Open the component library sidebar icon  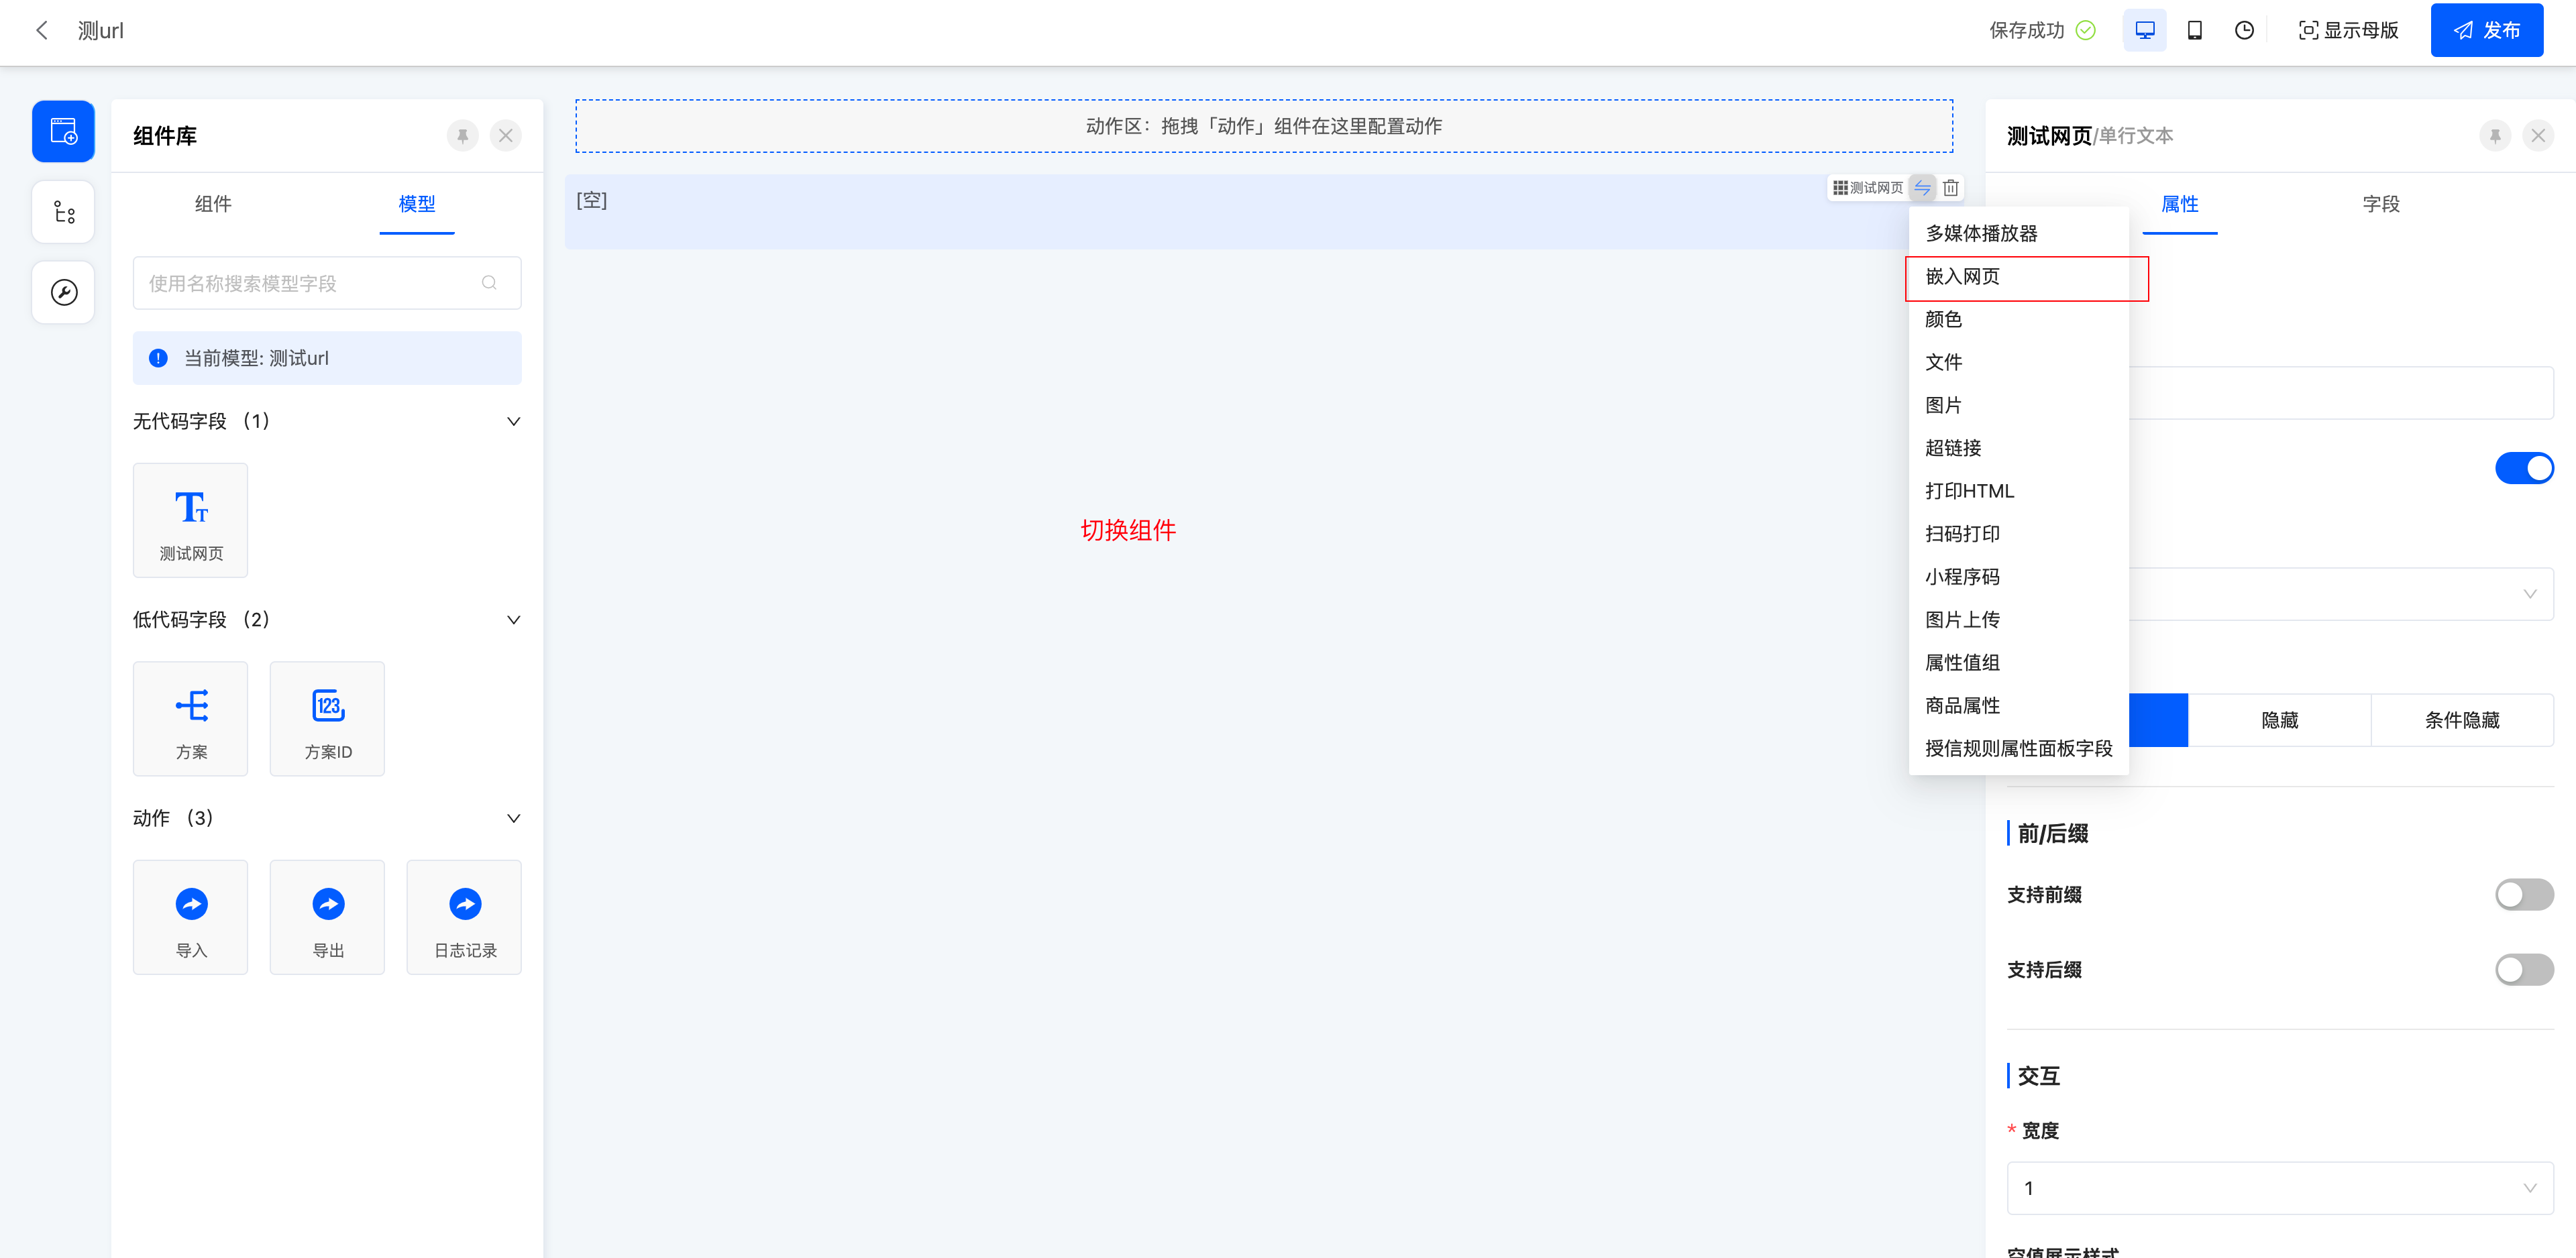point(63,131)
